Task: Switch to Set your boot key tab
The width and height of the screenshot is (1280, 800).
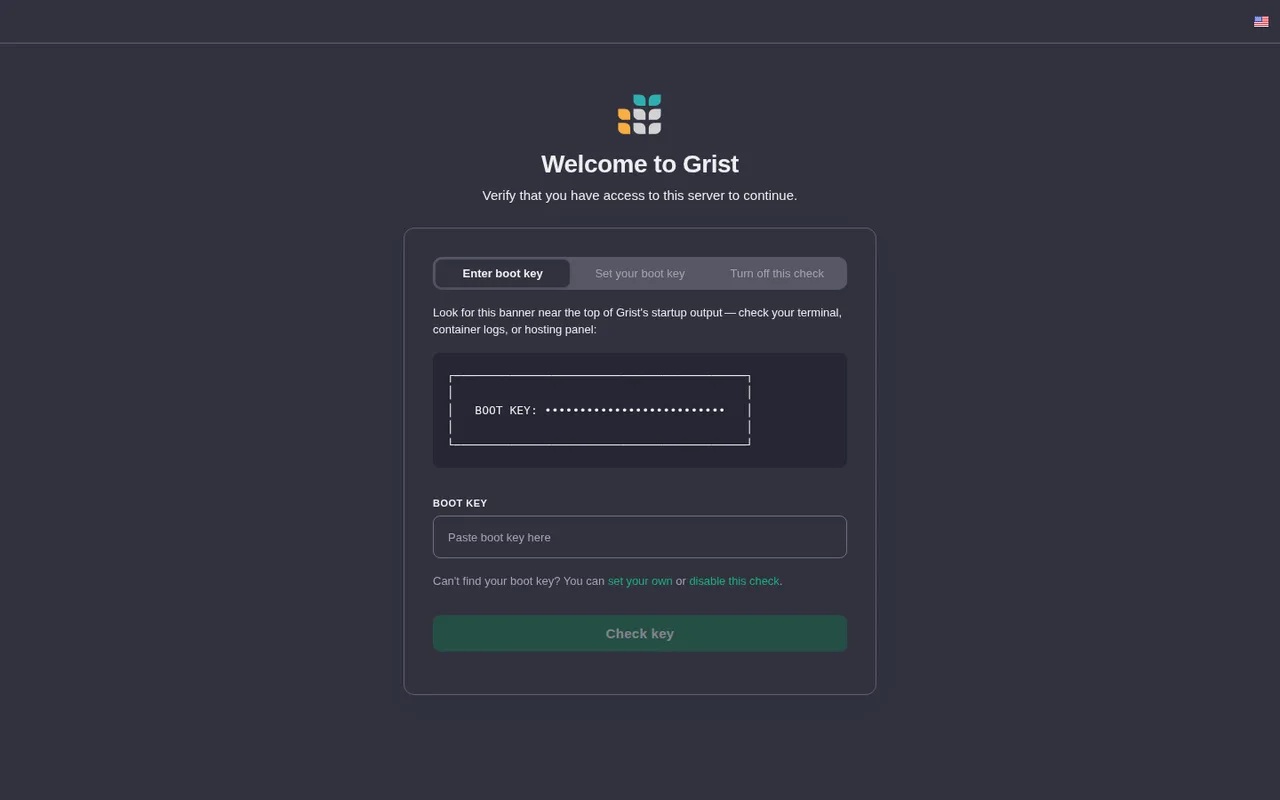Action: tap(640, 273)
